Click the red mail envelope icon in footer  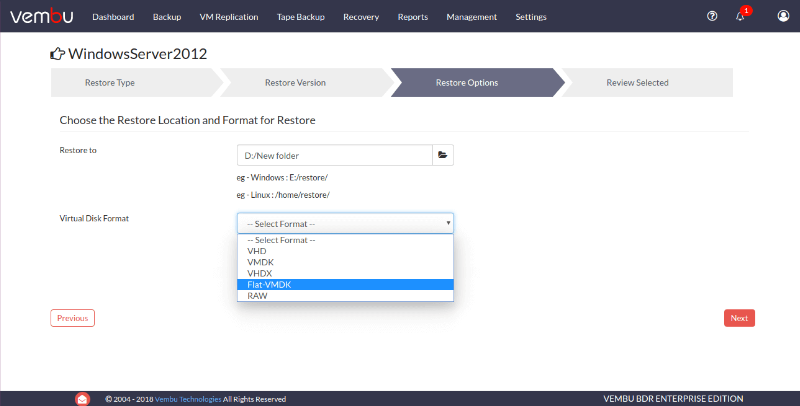(x=82, y=399)
